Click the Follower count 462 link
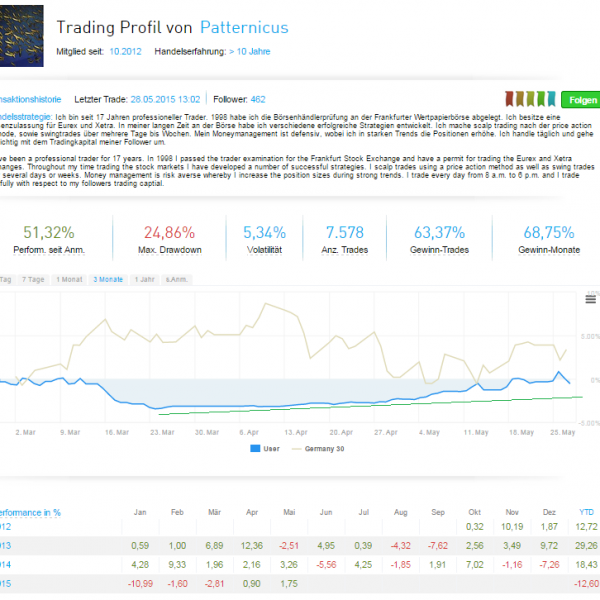 coord(258,99)
